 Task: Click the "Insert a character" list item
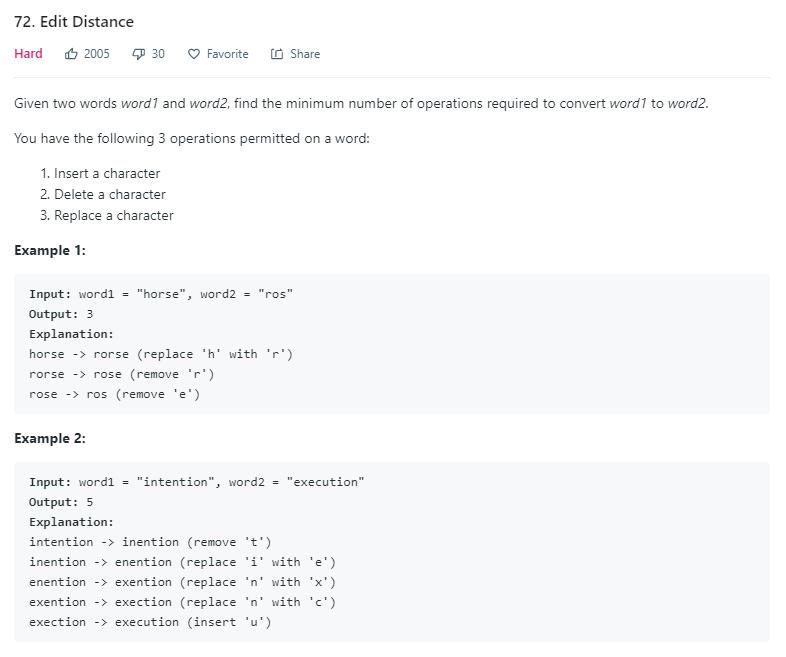point(107,173)
